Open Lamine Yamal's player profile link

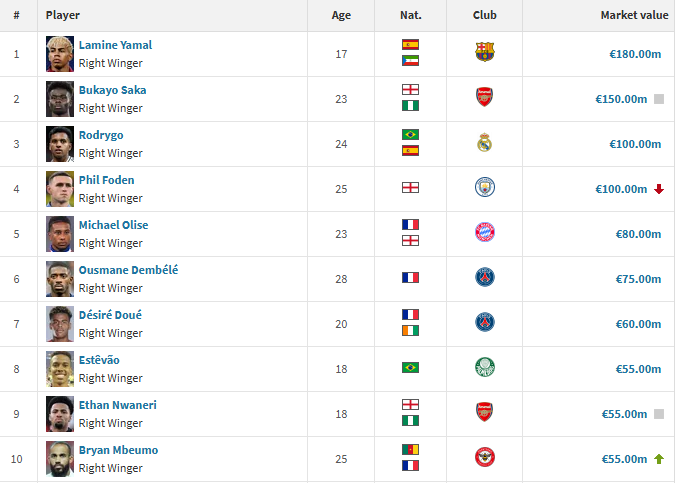coord(115,45)
